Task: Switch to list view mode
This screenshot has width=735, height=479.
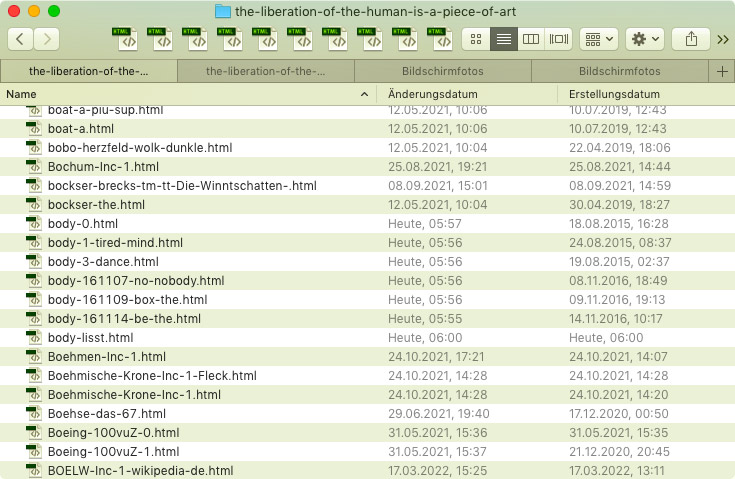Action: click(504, 39)
